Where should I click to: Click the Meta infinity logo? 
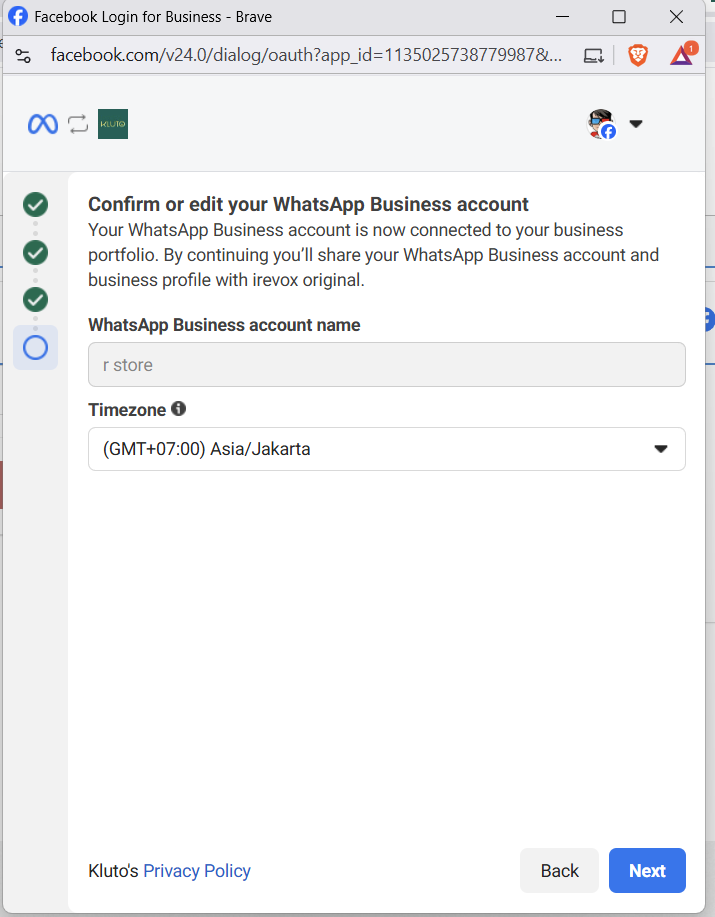click(43, 124)
